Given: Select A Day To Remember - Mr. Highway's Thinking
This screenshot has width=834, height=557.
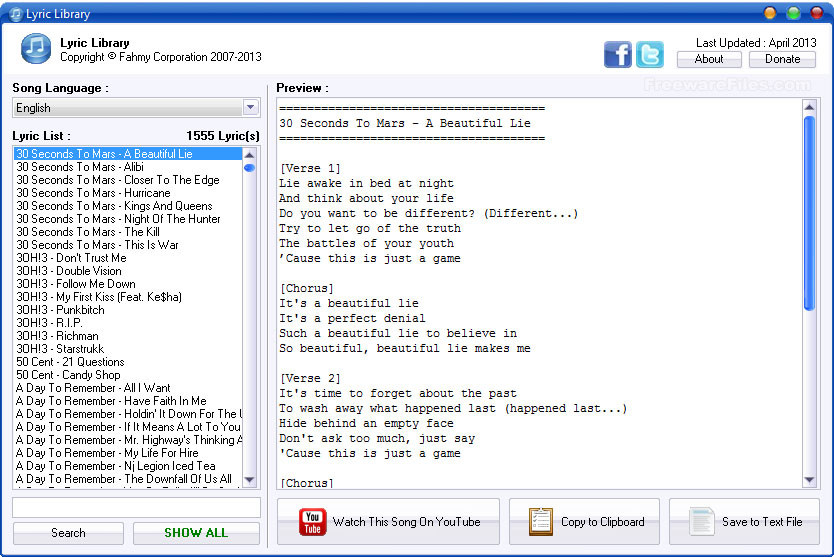Looking at the screenshot, I should click(128, 440).
